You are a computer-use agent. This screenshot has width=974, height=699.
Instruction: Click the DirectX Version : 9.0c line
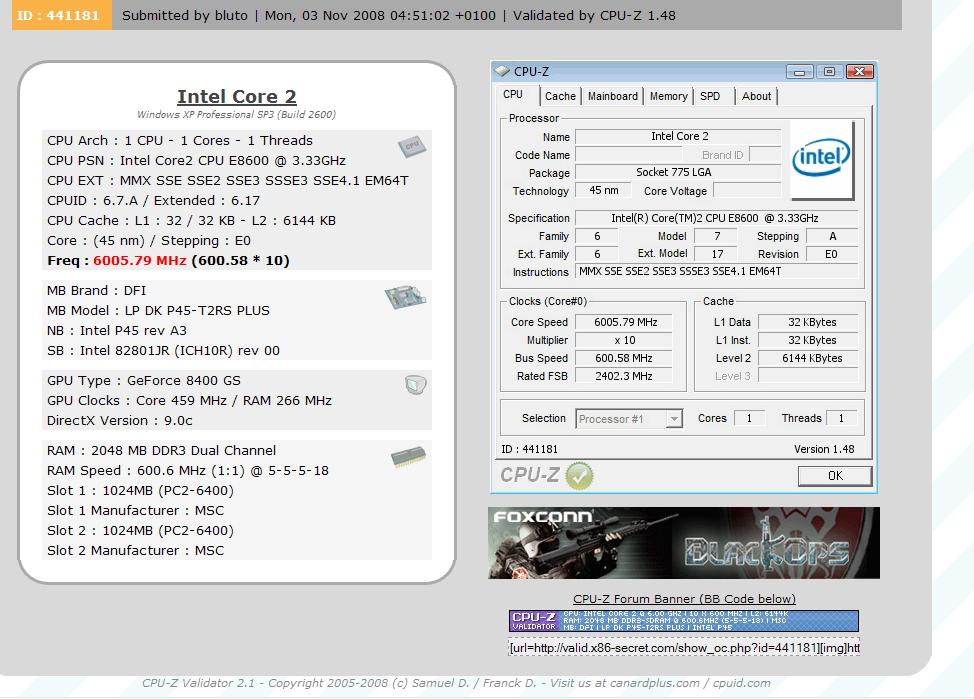[x=120, y=421]
